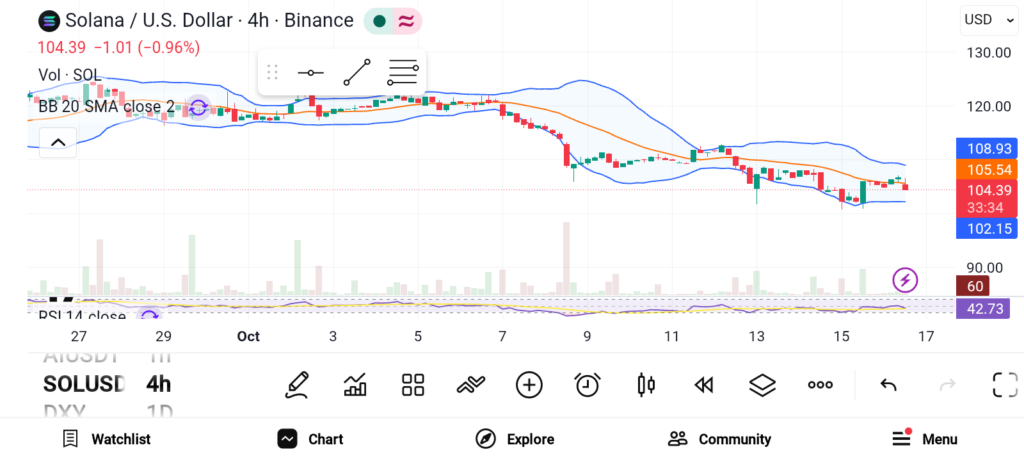The height and width of the screenshot is (461, 1024).
Task: Open the Explore tab
Action: tap(515, 439)
